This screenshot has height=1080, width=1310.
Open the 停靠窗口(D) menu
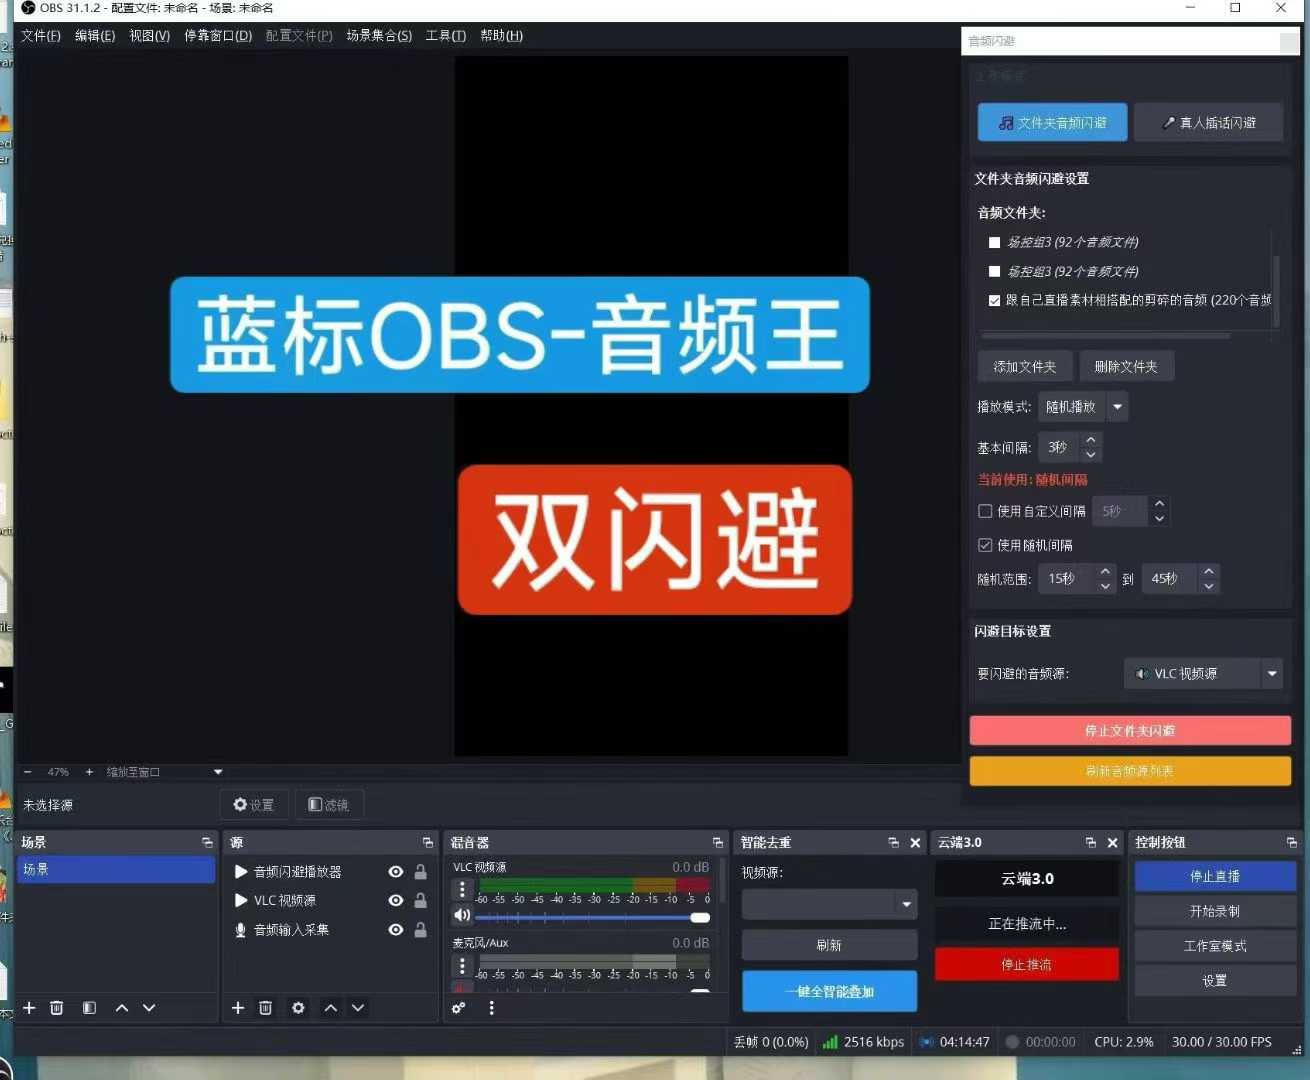218,36
